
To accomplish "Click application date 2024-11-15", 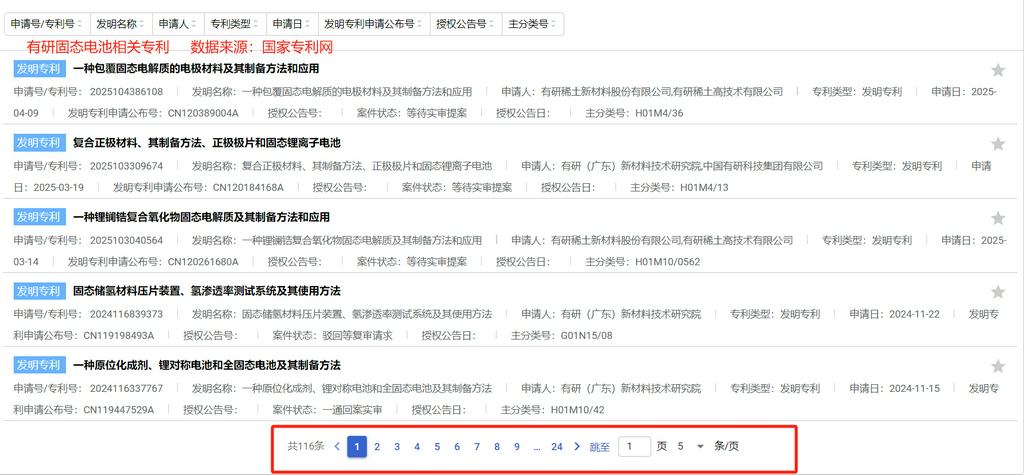I will pos(913,388).
